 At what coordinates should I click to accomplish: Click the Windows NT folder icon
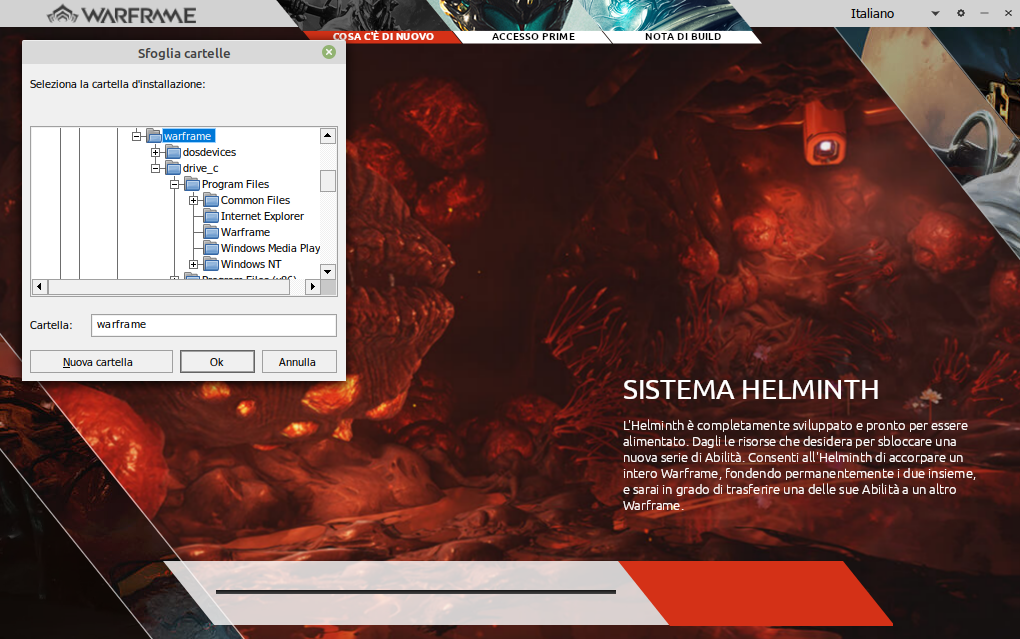pyautogui.click(x=211, y=264)
